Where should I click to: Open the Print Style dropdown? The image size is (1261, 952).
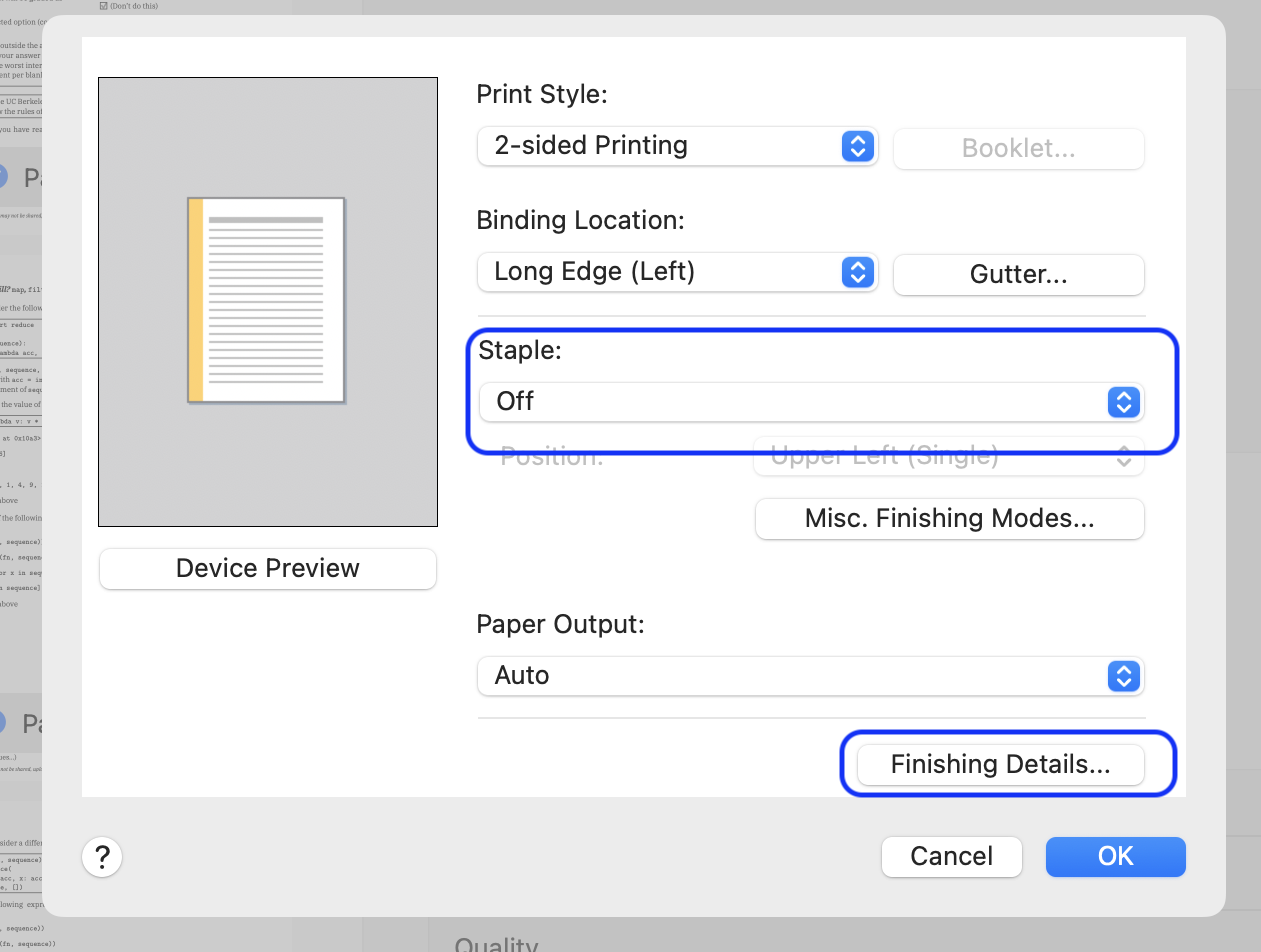click(x=677, y=146)
